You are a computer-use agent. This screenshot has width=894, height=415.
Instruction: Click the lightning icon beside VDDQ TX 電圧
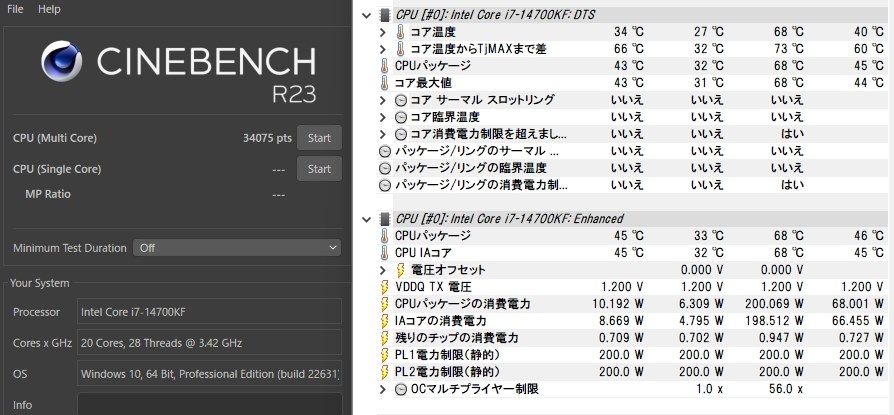click(x=385, y=287)
